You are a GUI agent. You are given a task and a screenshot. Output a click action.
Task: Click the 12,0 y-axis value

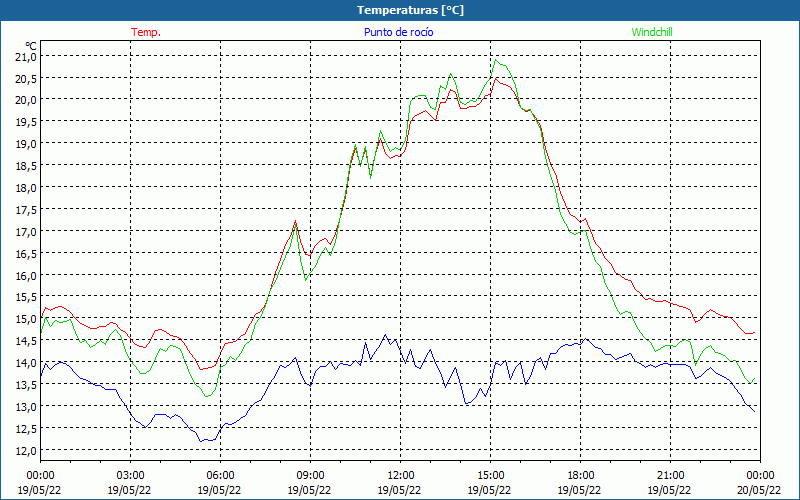point(26,451)
